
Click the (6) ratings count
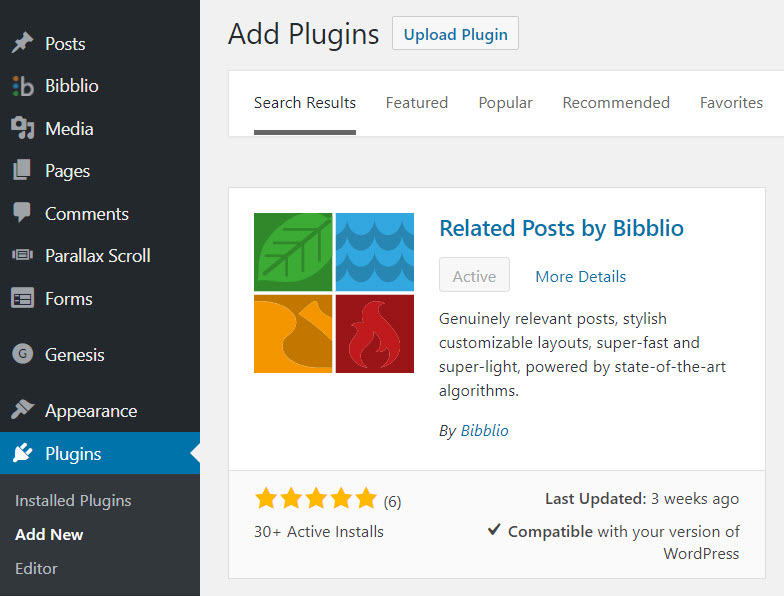pyautogui.click(x=392, y=502)
